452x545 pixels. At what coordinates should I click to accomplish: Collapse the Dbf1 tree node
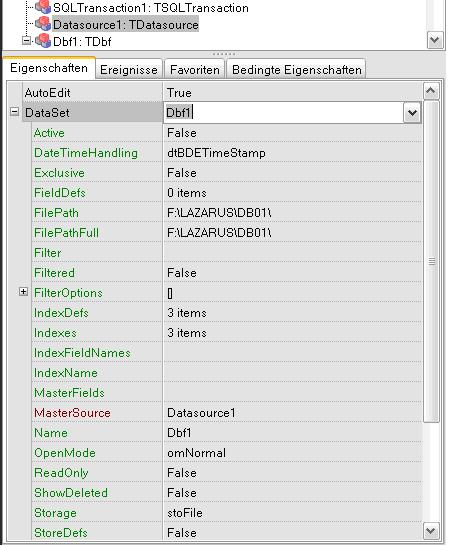tap(26, 41)
